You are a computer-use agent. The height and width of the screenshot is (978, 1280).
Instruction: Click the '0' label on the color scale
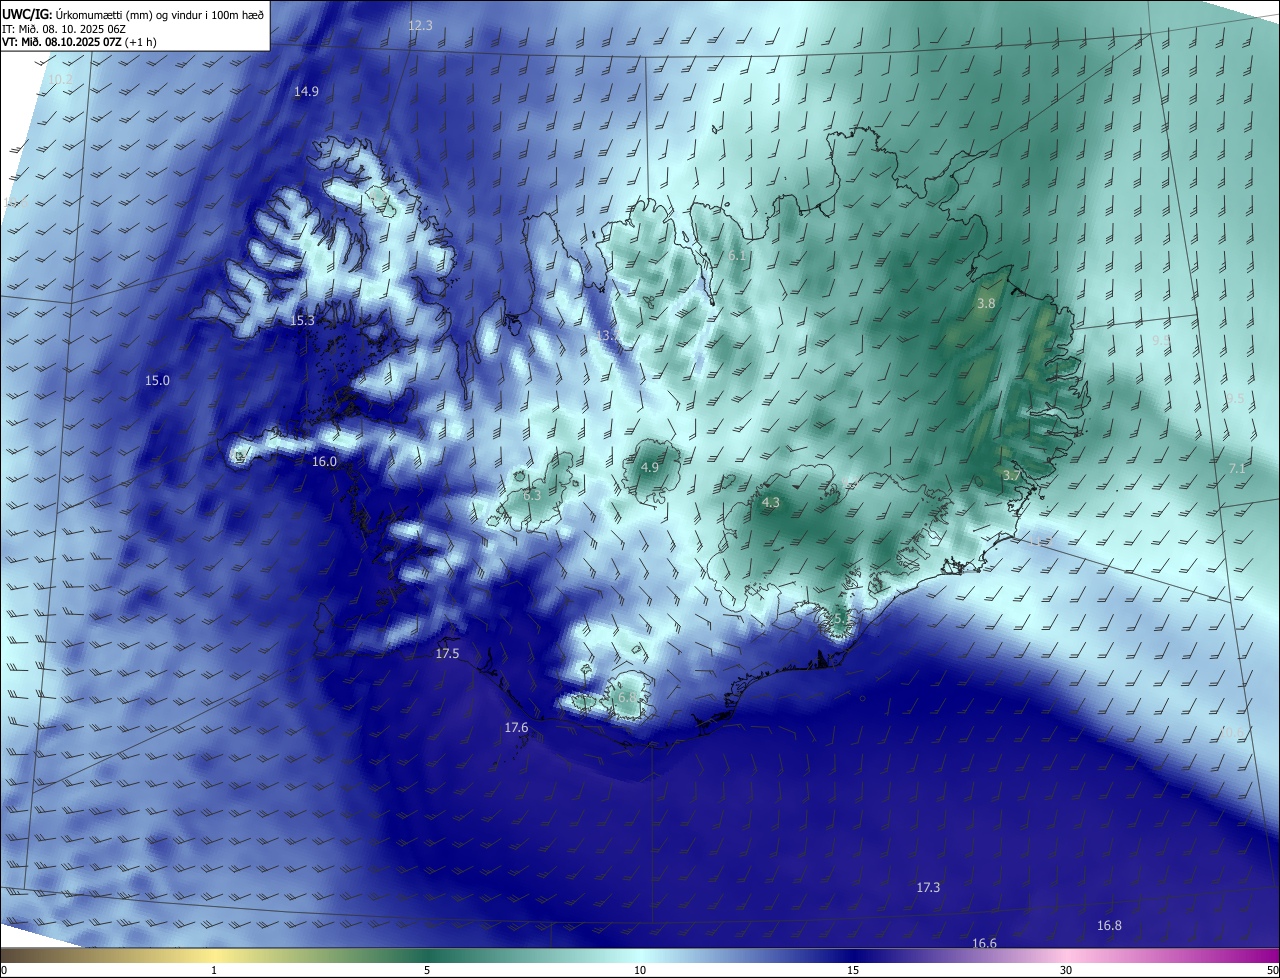click(x=3, y=970)
